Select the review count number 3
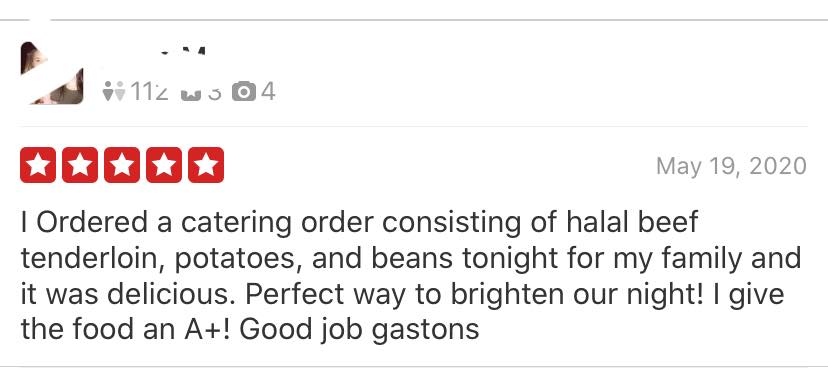 (214, 92)
